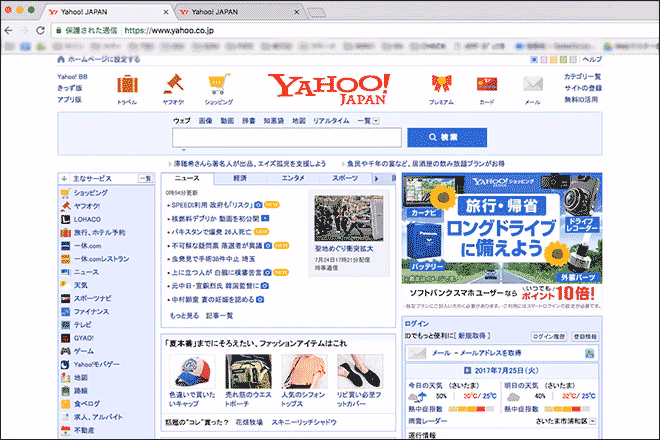
Task: Click the Yahoo! JAPAN logo
Action: tap(330, 89)
